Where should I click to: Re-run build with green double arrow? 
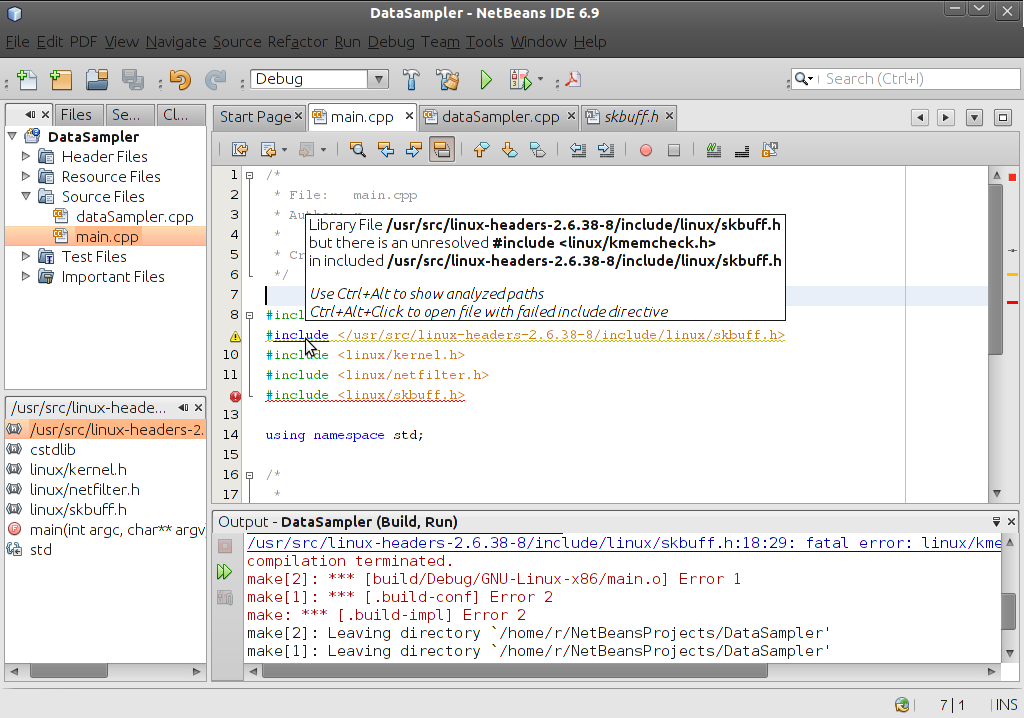[x=225, y=572]
